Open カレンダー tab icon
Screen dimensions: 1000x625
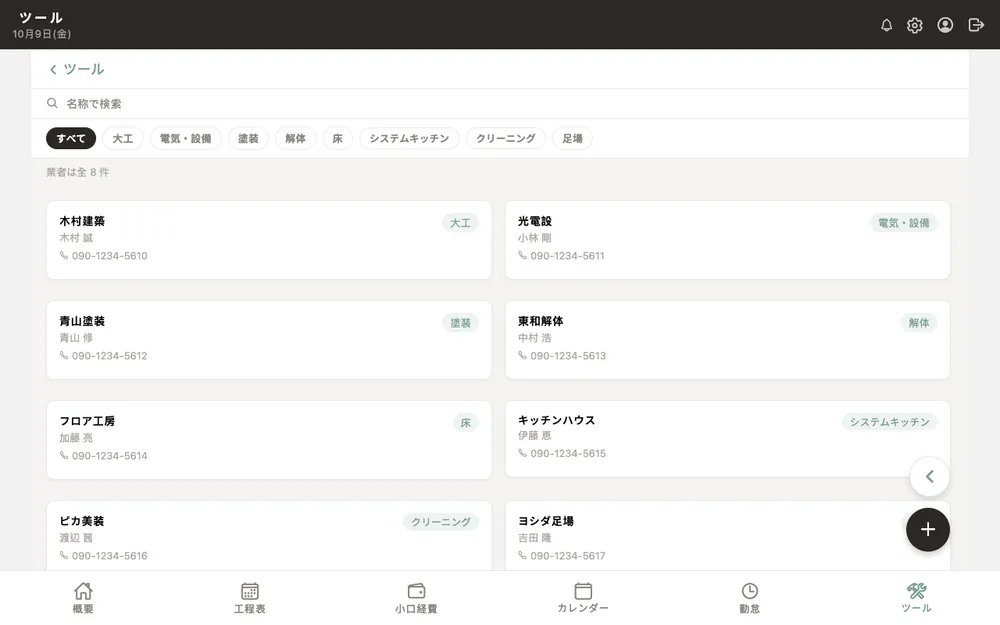583,591
